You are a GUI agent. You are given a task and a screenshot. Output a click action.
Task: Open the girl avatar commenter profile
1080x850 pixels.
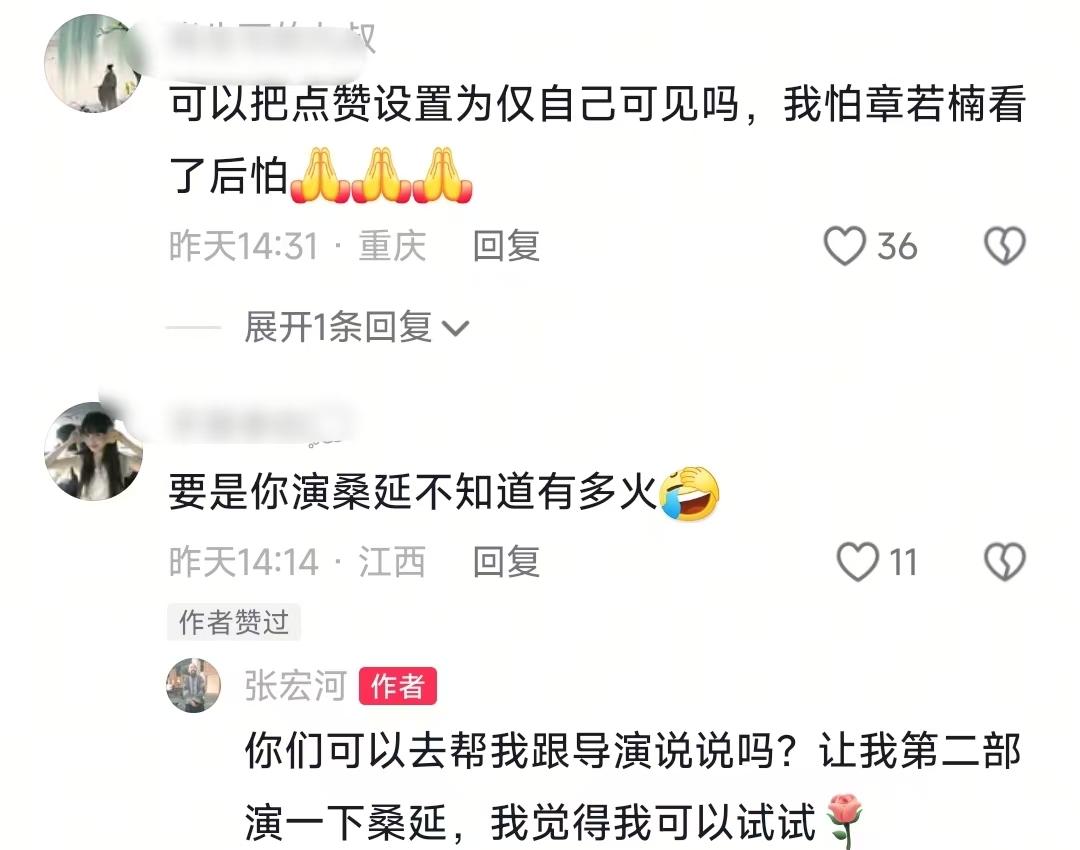tap(93, 451)
